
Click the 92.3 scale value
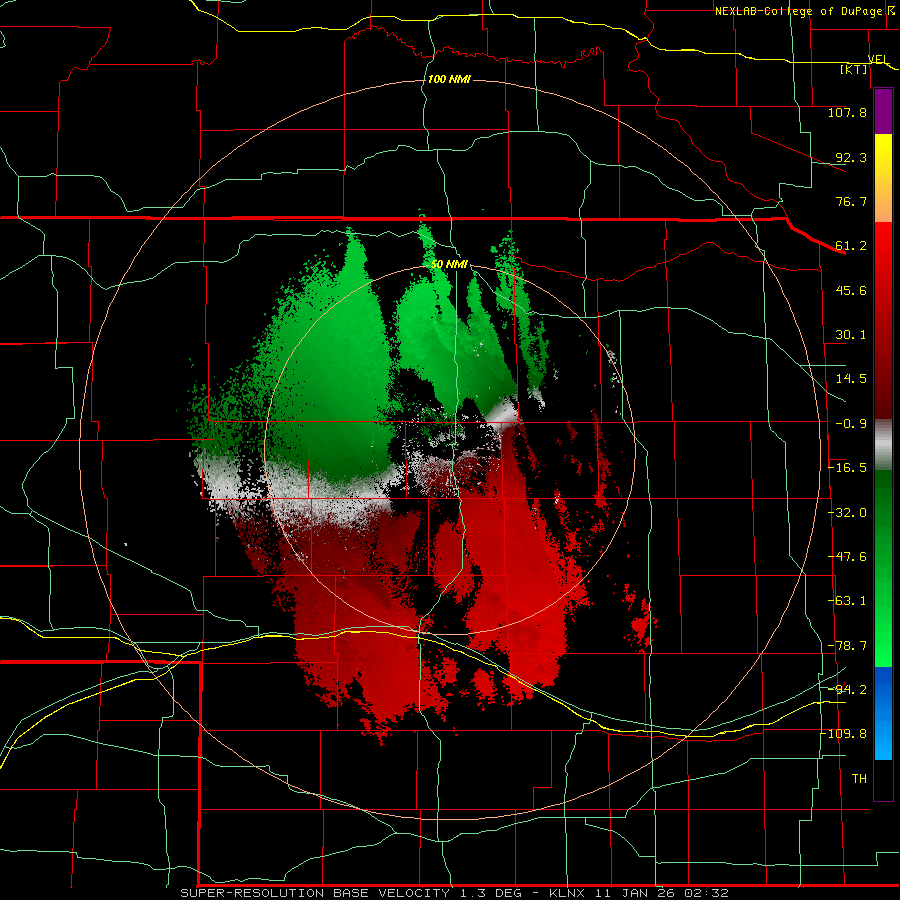[851, 157]
